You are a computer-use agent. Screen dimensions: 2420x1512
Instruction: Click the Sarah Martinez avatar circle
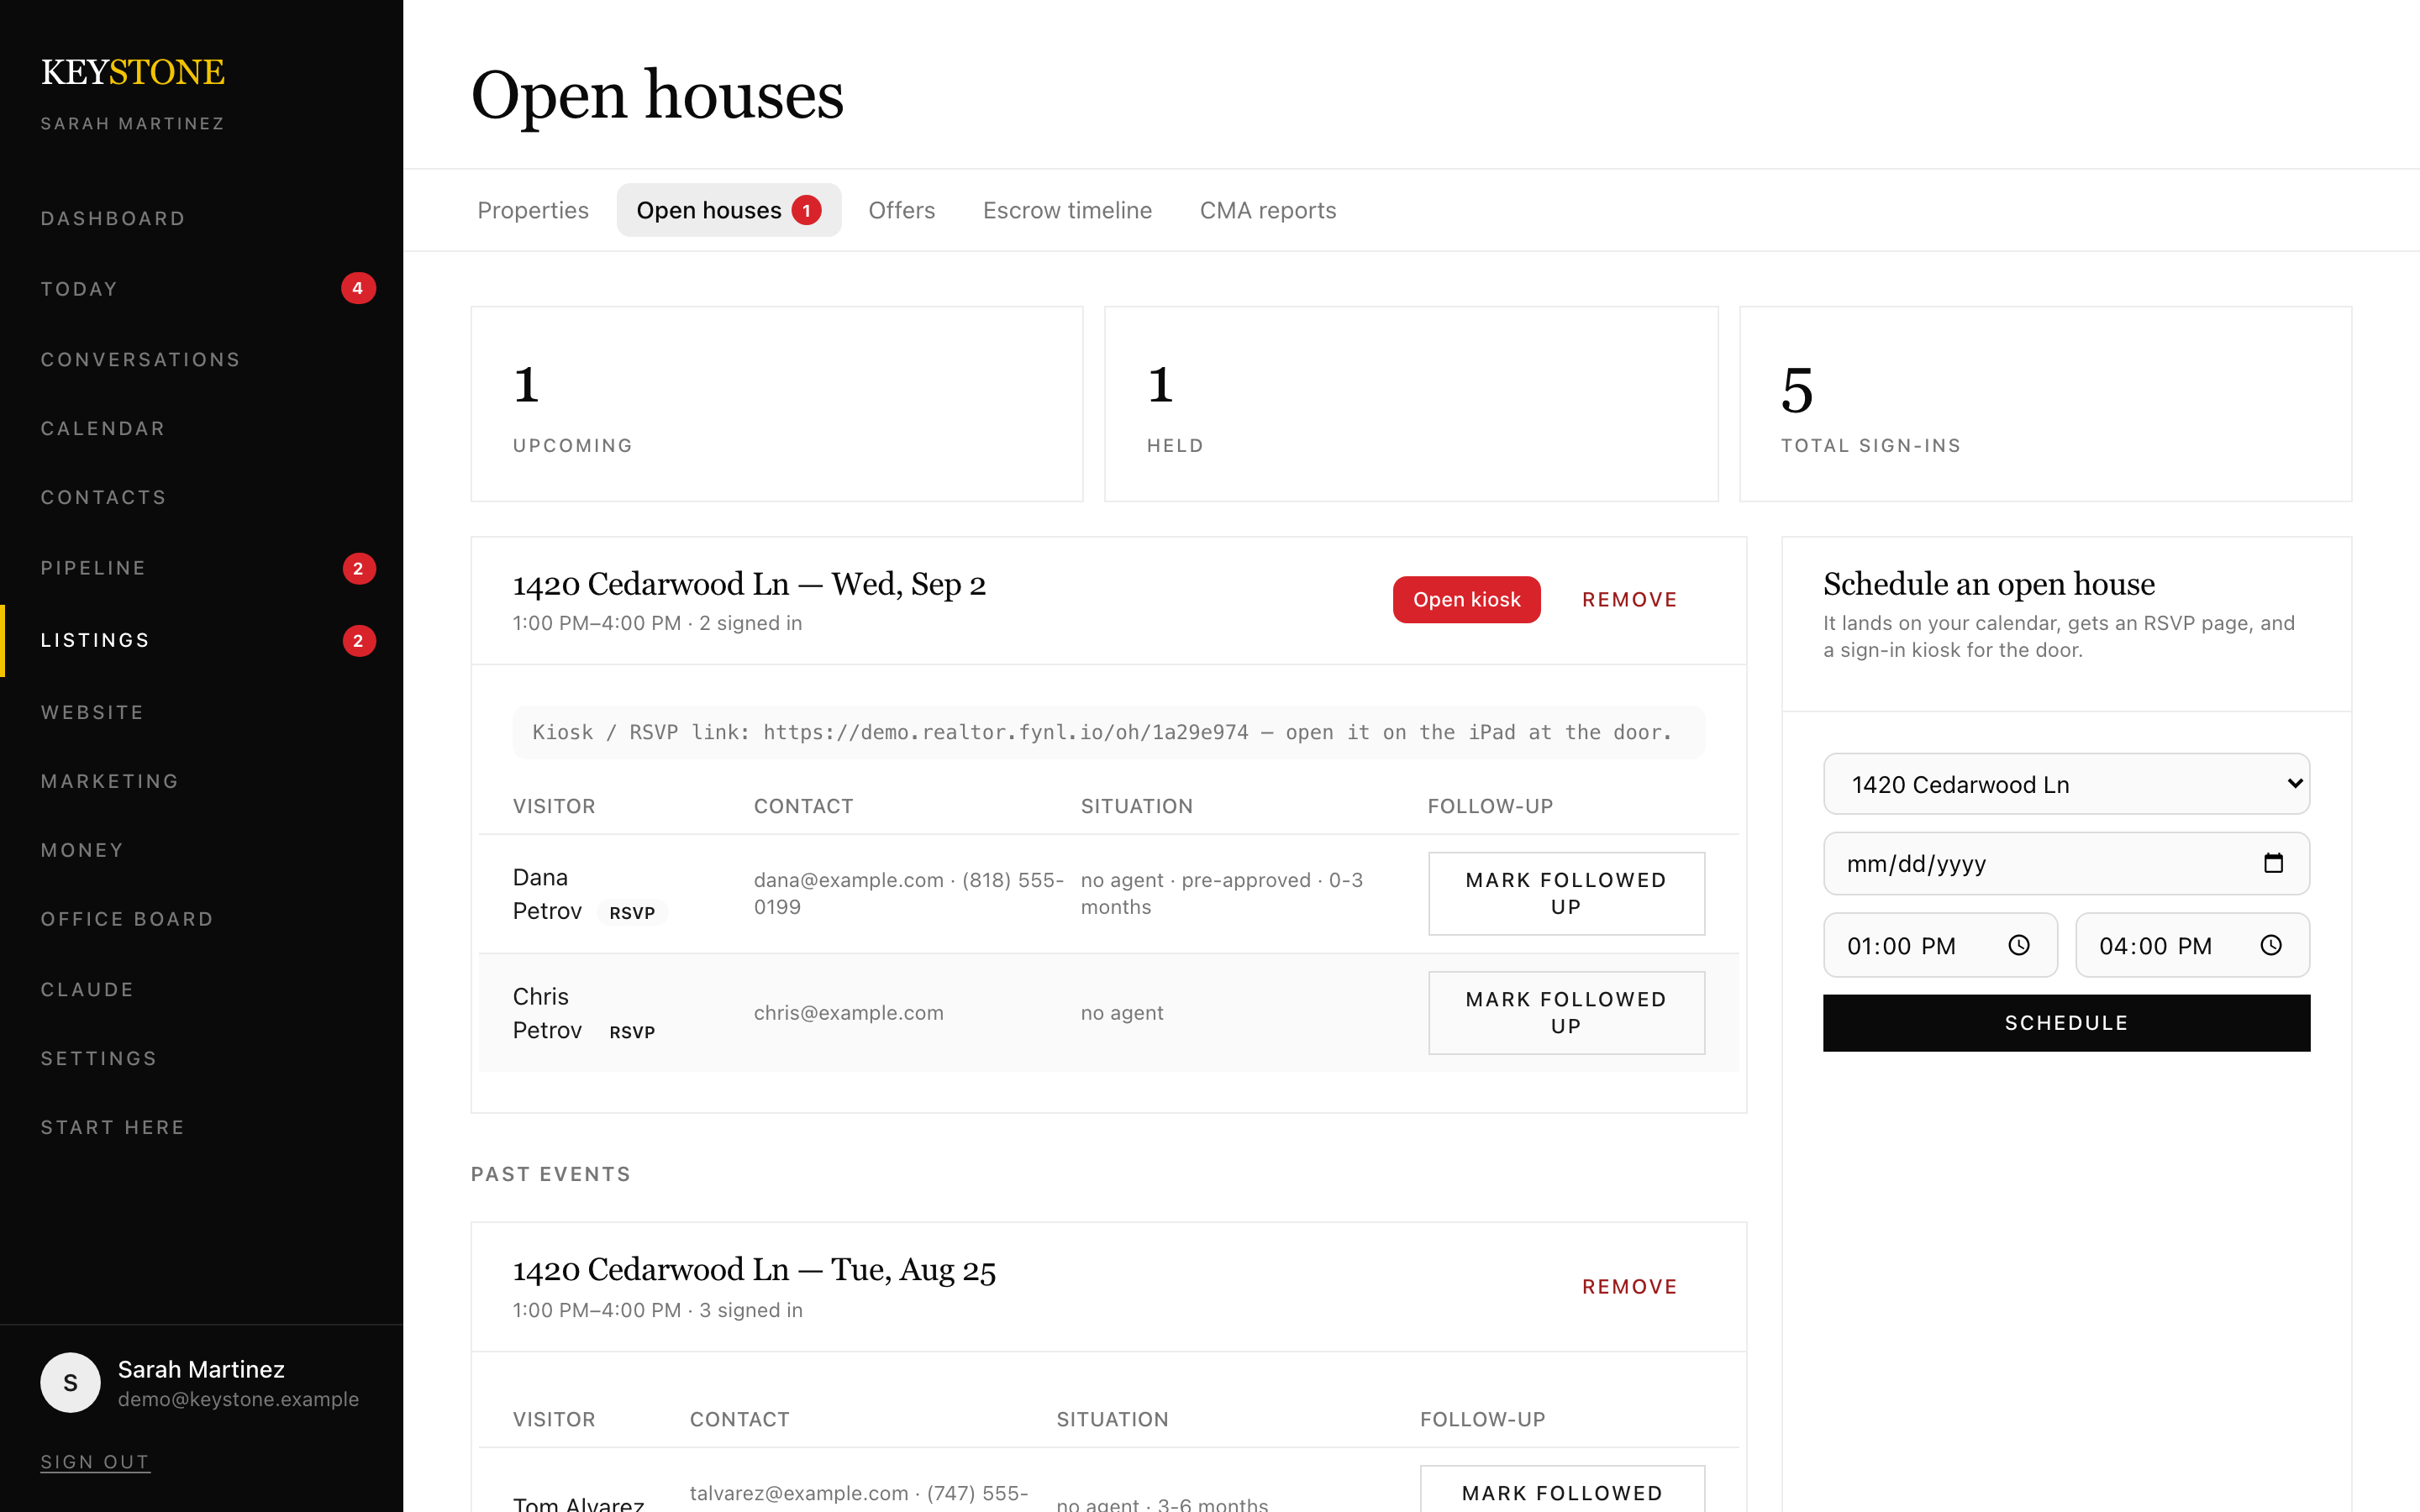(x=70, y=1382)
